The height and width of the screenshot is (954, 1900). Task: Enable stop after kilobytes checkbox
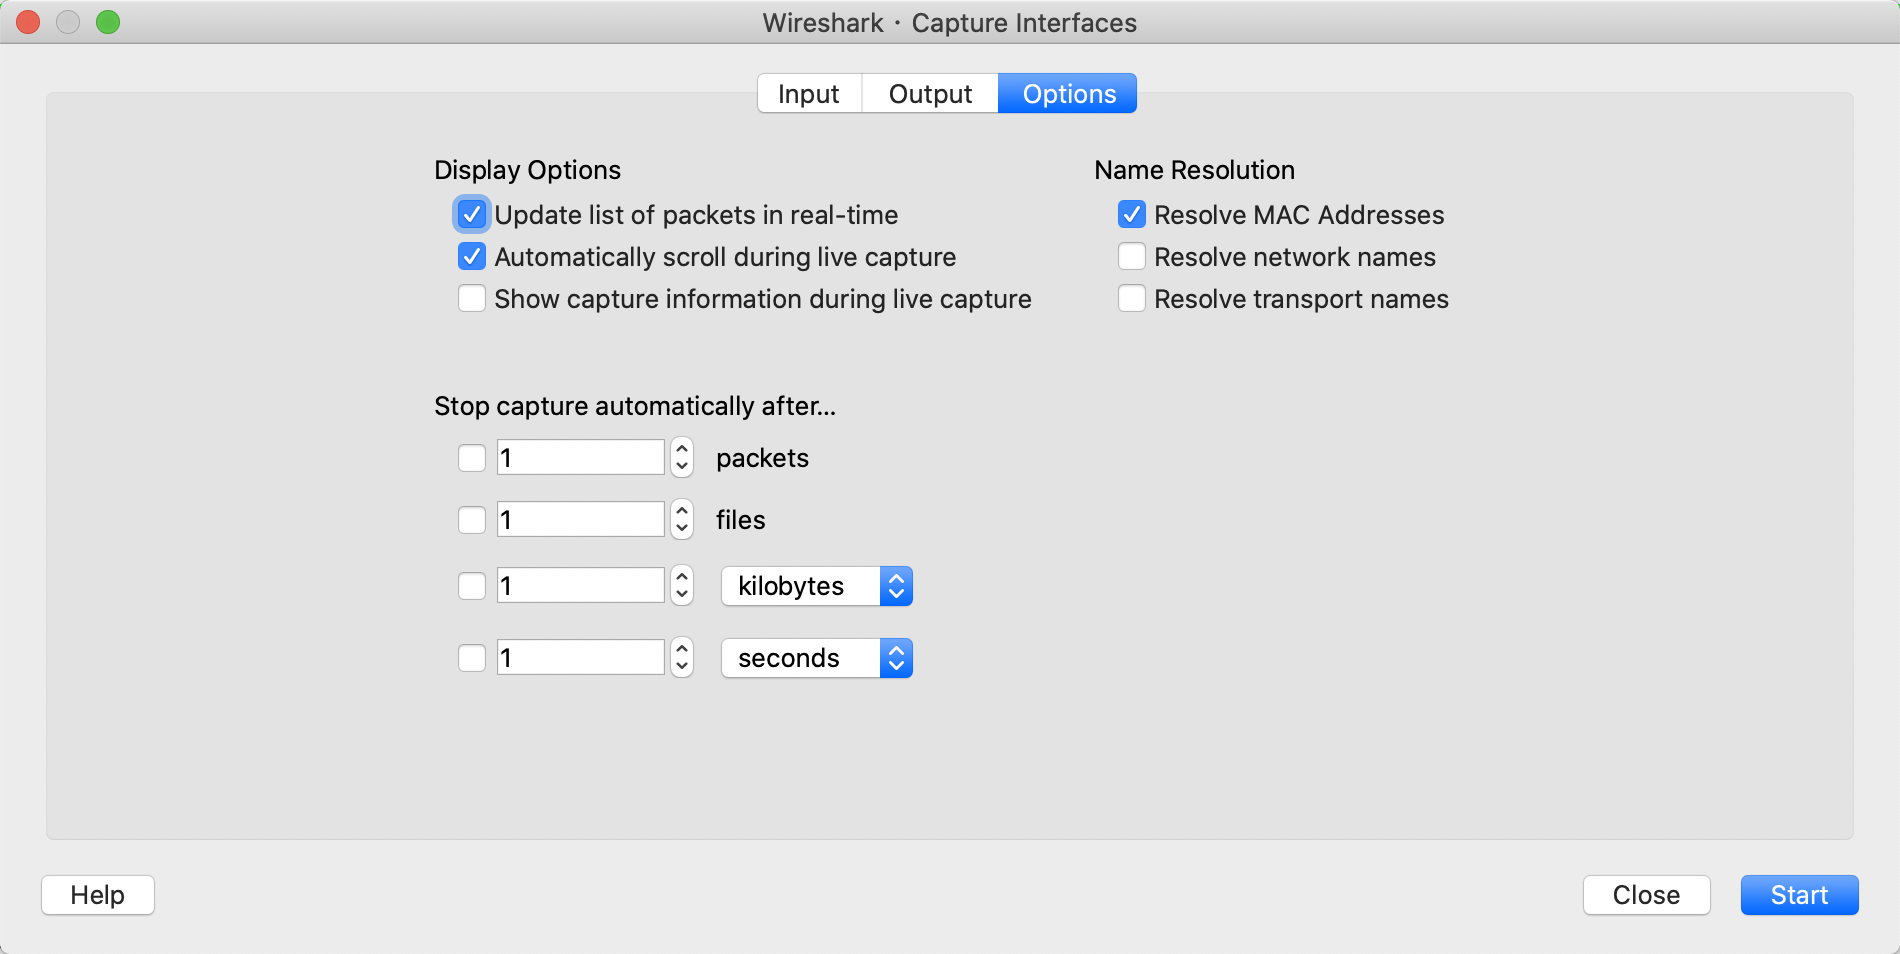click(x=472, y=586)
